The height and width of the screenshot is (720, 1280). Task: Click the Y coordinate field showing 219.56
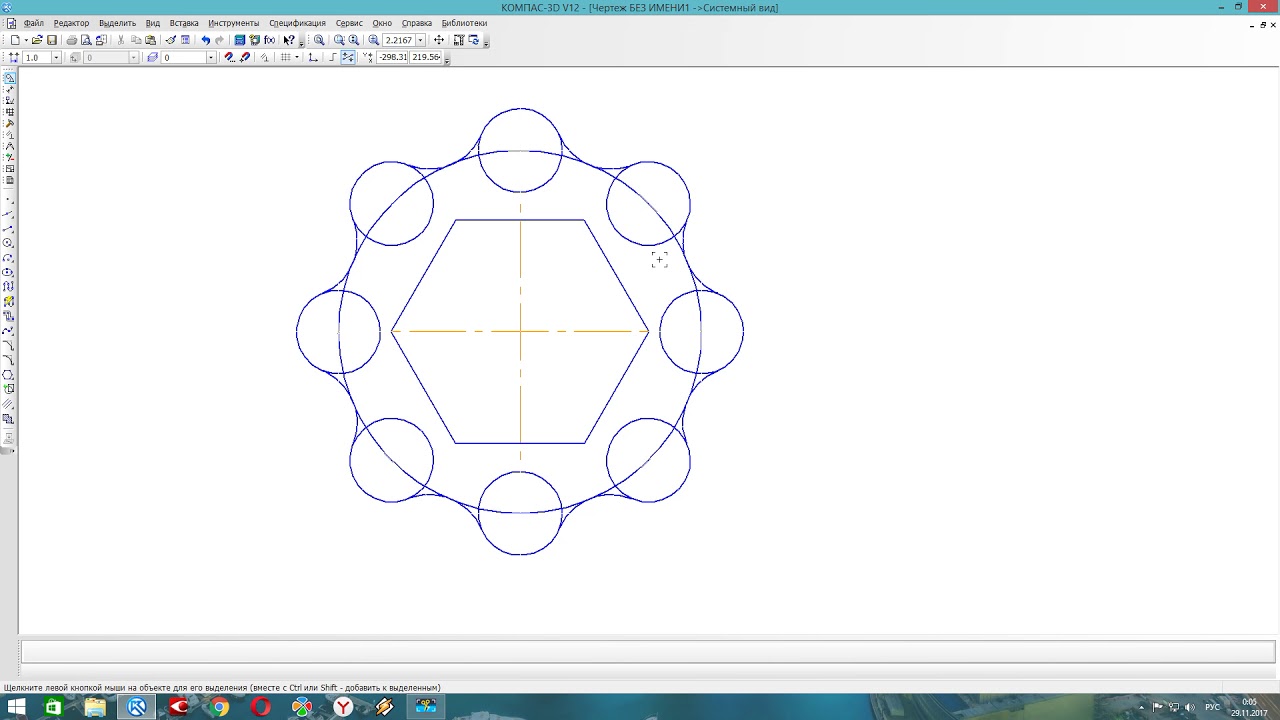pos(427,57)
